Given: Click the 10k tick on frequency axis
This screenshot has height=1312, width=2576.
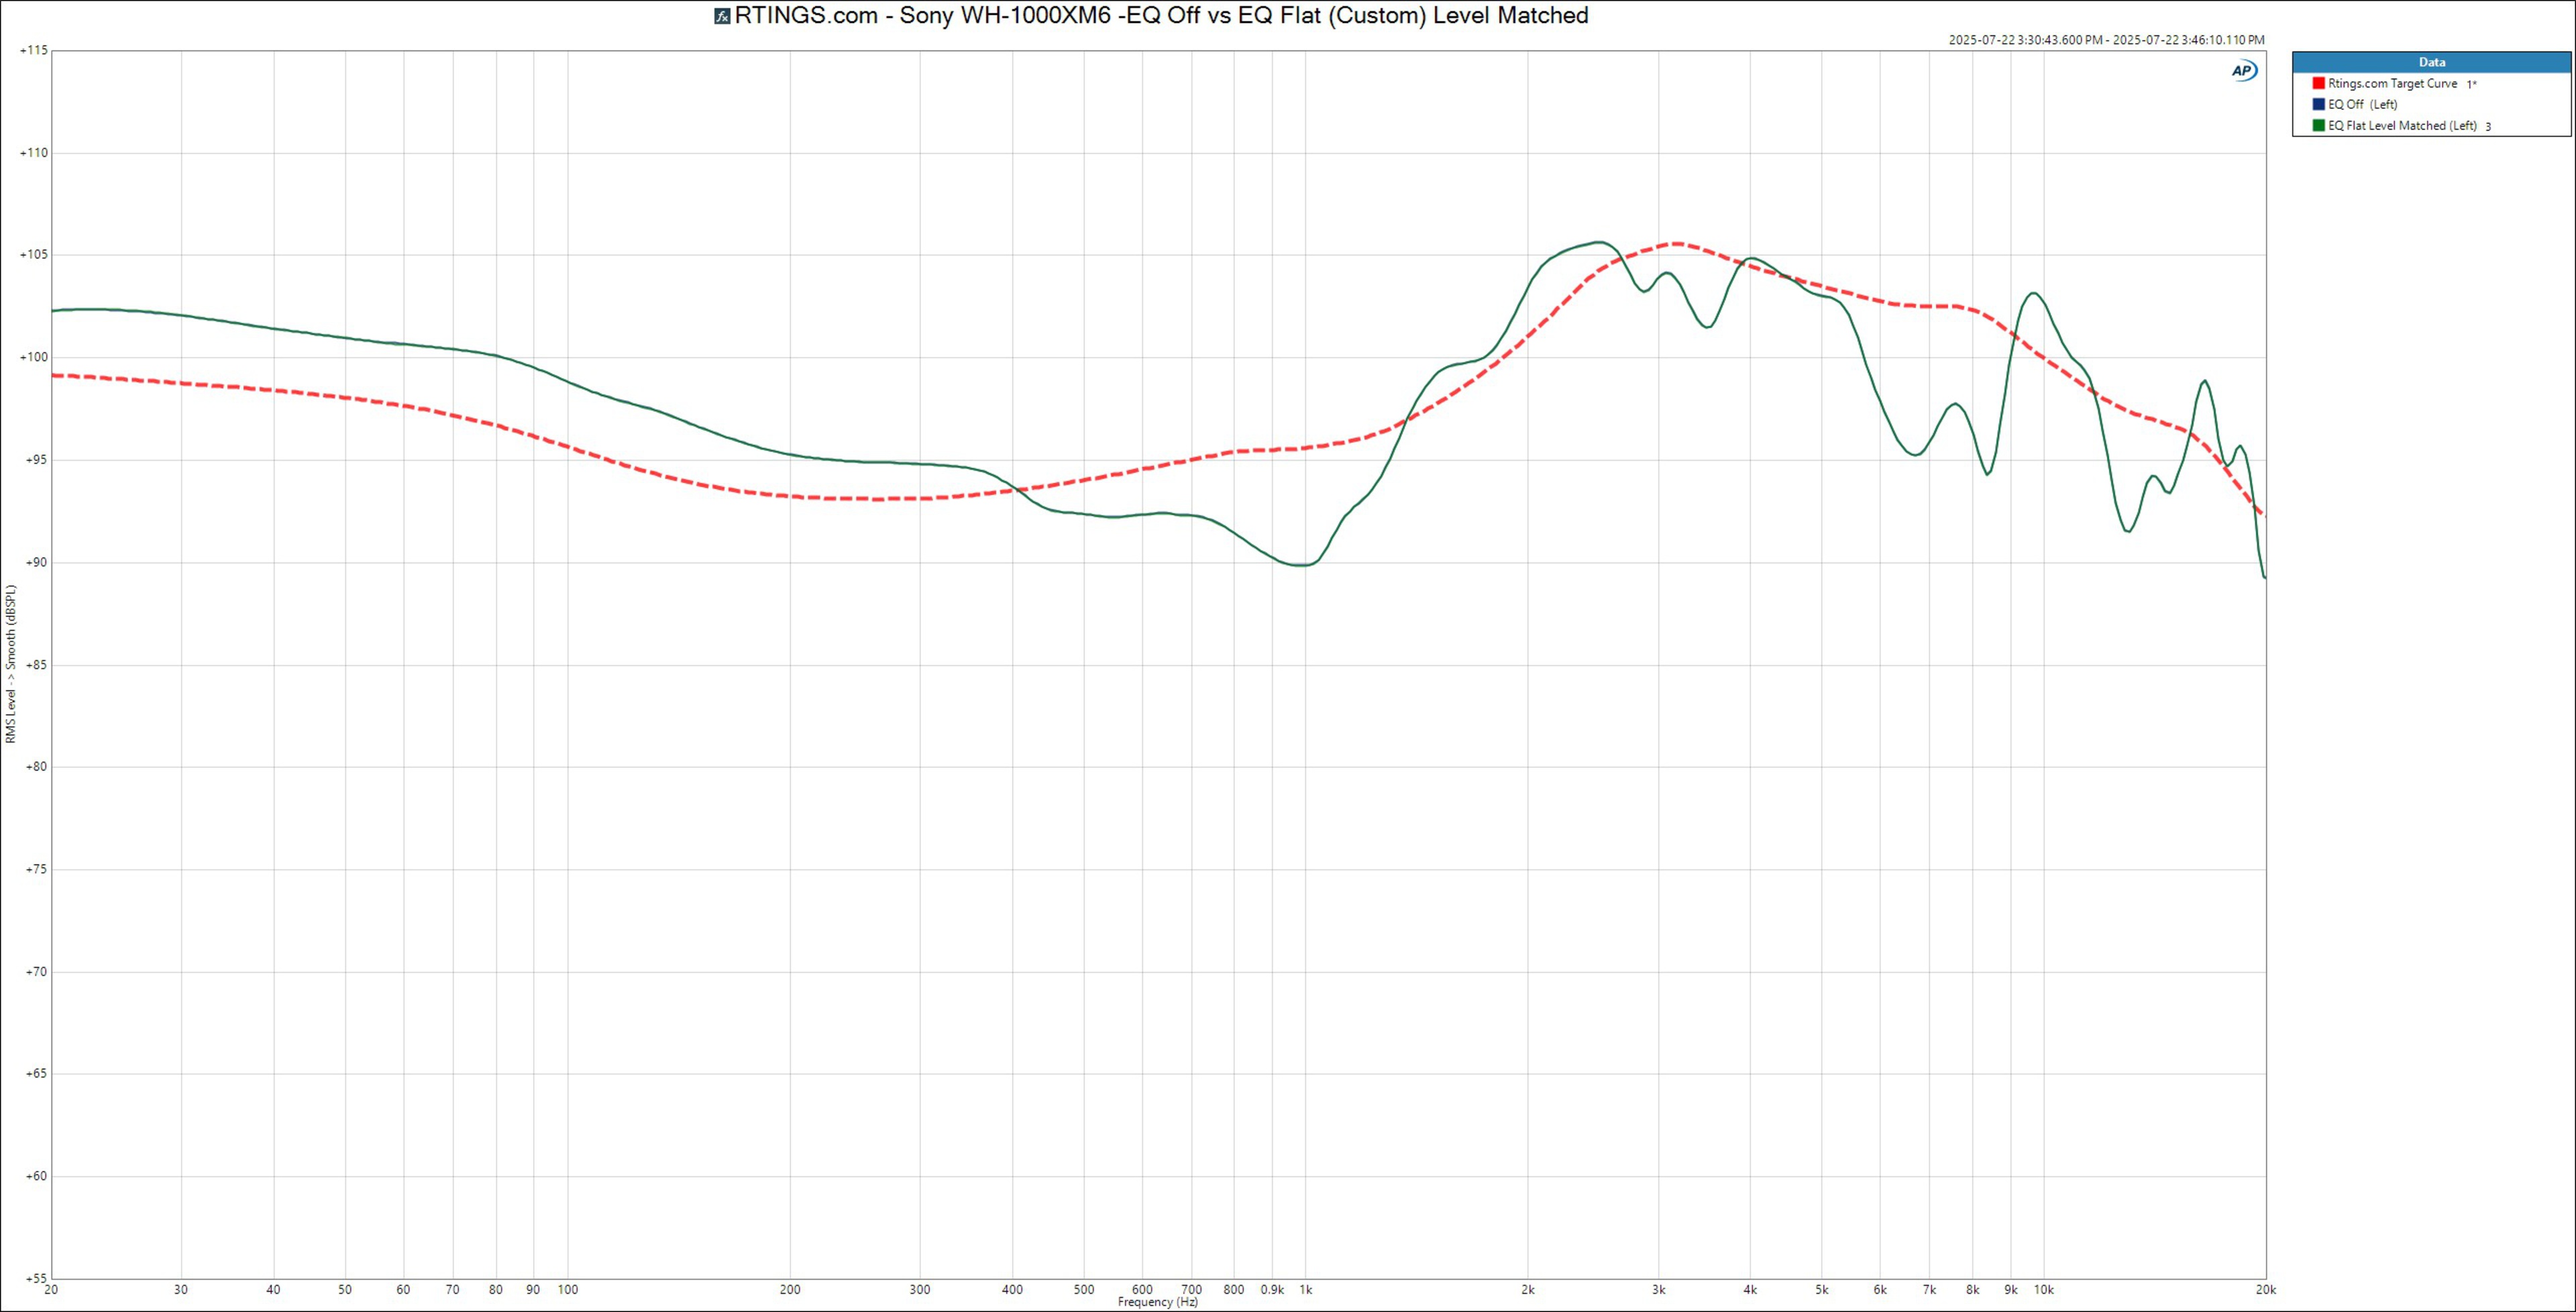Looking at the screenshot, I should click(x=2043, y=1290).
